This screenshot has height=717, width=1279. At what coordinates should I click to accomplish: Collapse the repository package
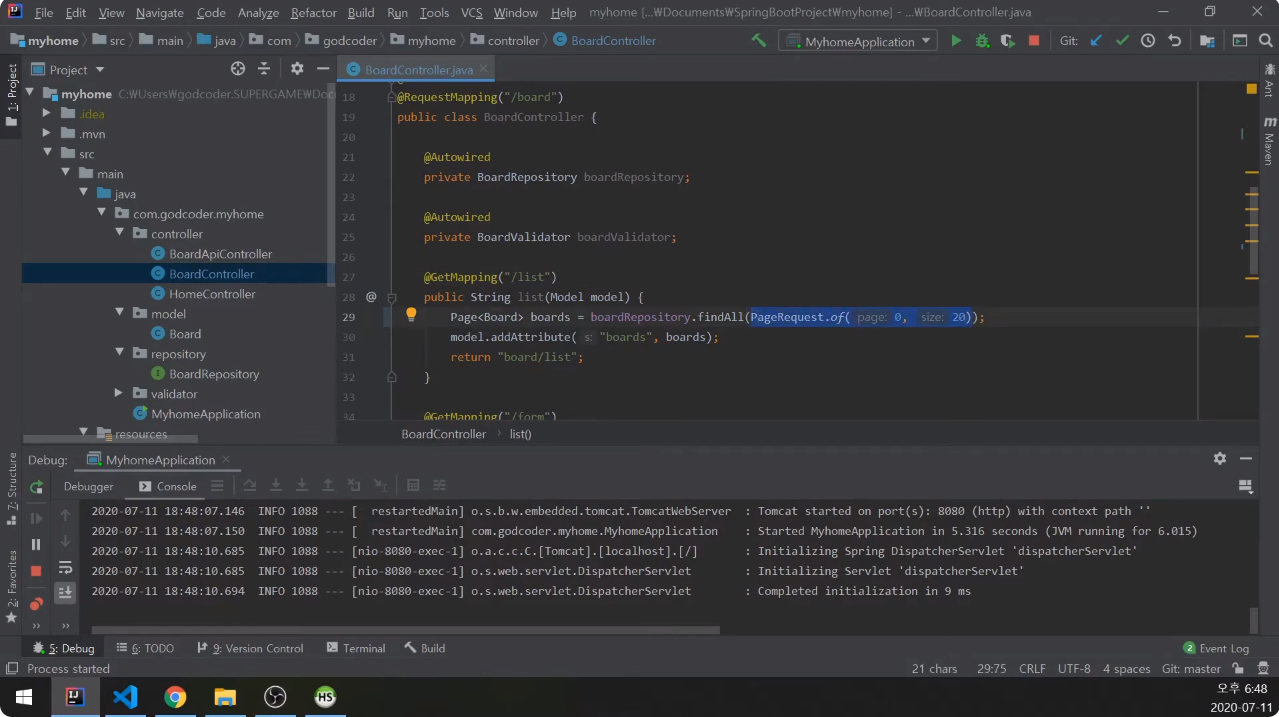(119, 353)
